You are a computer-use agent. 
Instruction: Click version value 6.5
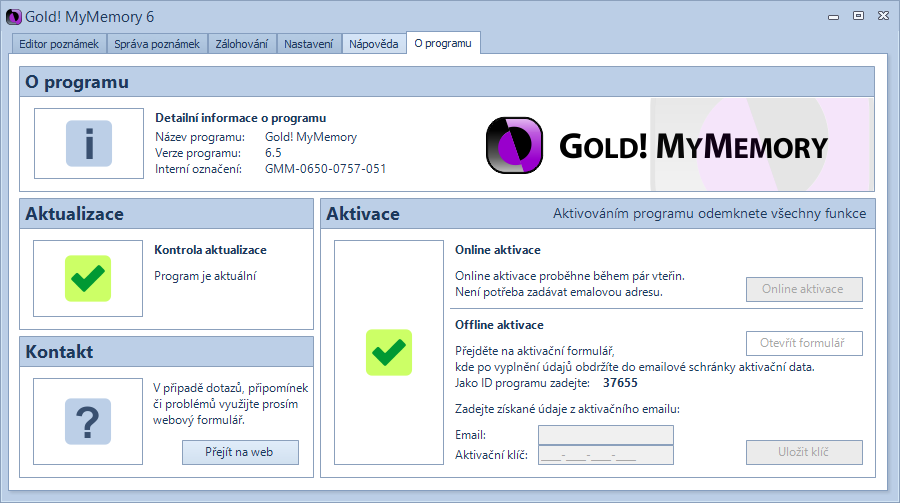pos(273,153)
